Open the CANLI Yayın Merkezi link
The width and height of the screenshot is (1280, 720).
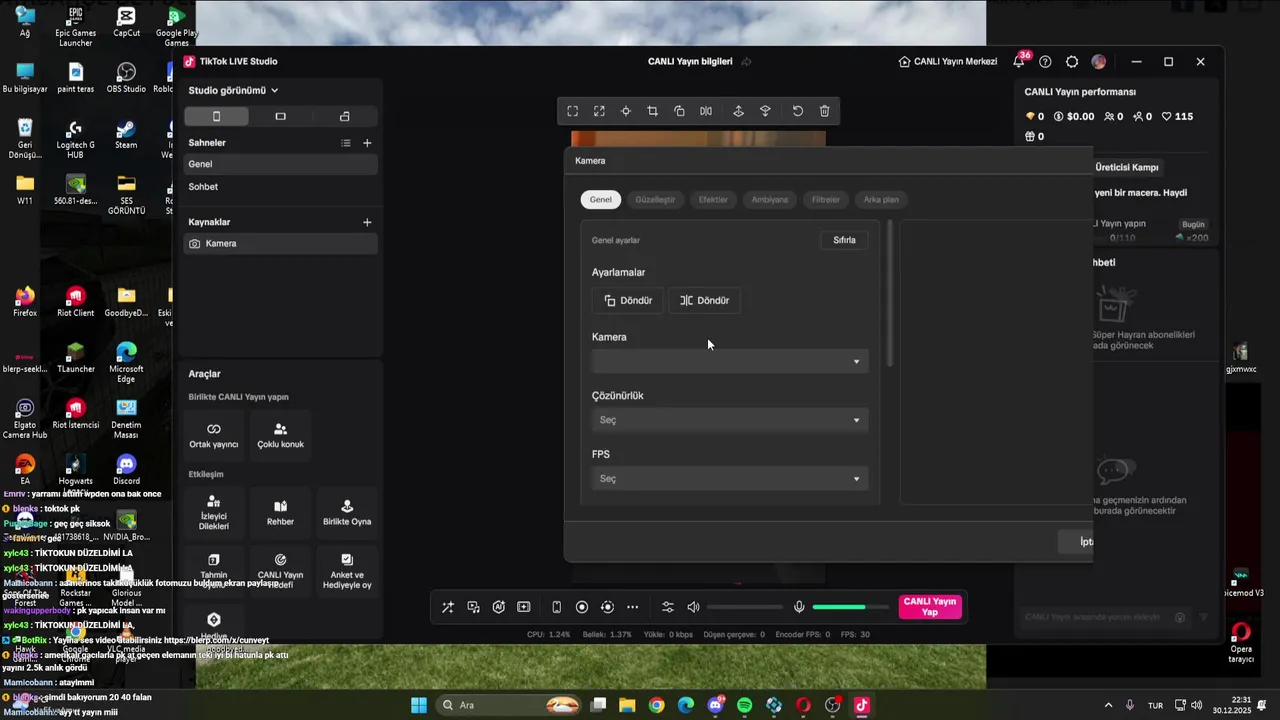point(947,61)
